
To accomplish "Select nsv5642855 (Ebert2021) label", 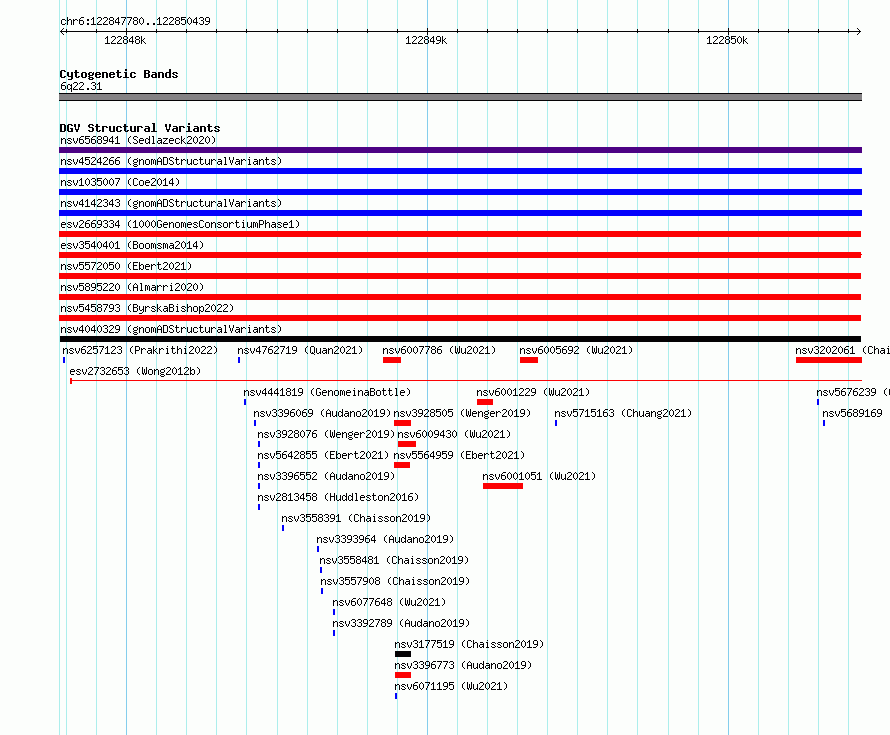I will [x=323, y=455].
